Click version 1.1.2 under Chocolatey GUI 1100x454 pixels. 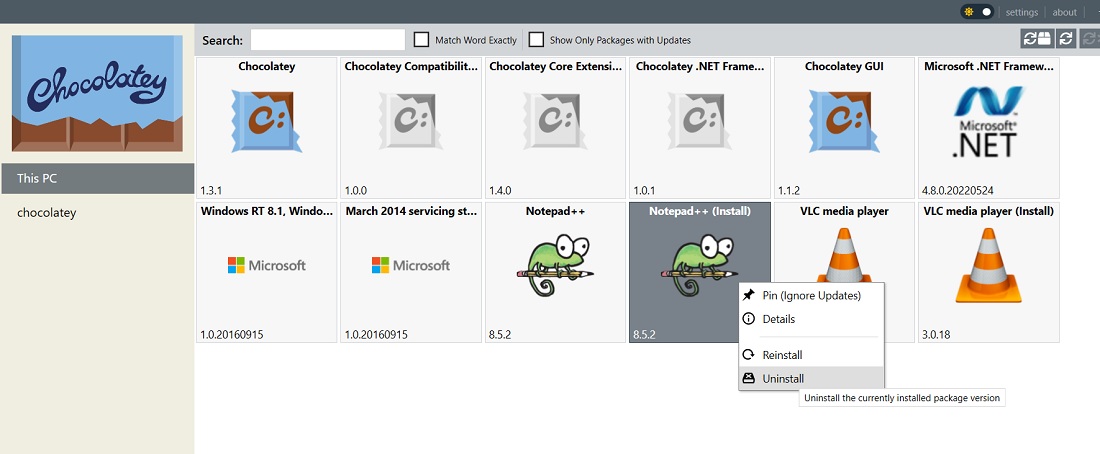[789, 190]
